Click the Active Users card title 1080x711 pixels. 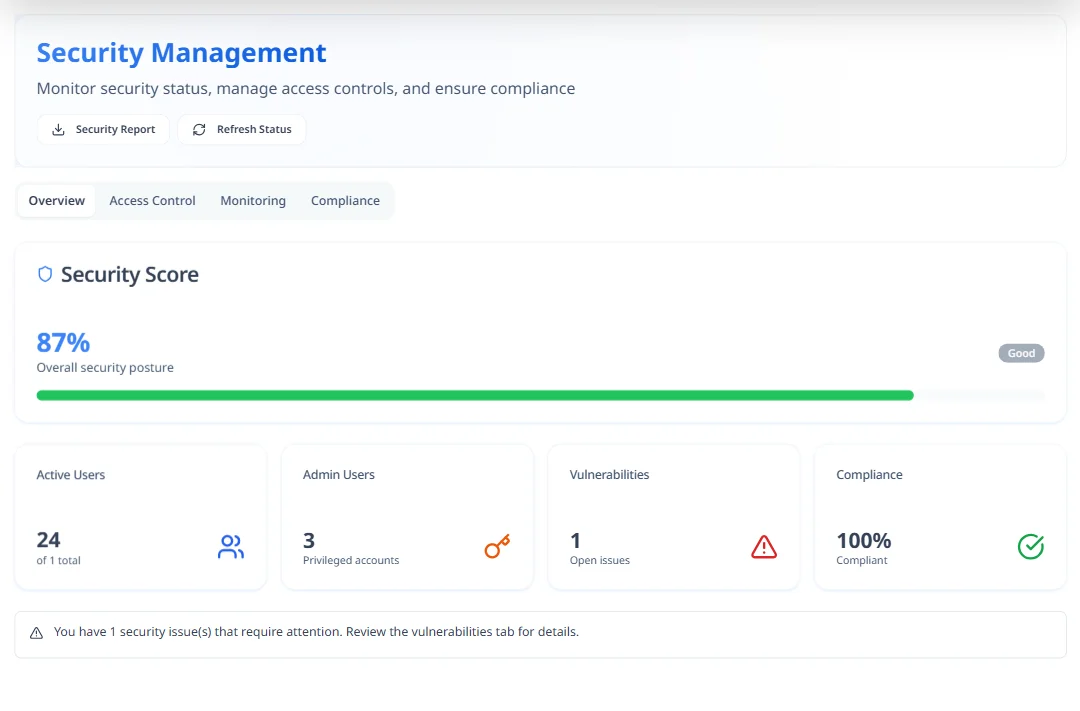[x=71, y=475]
